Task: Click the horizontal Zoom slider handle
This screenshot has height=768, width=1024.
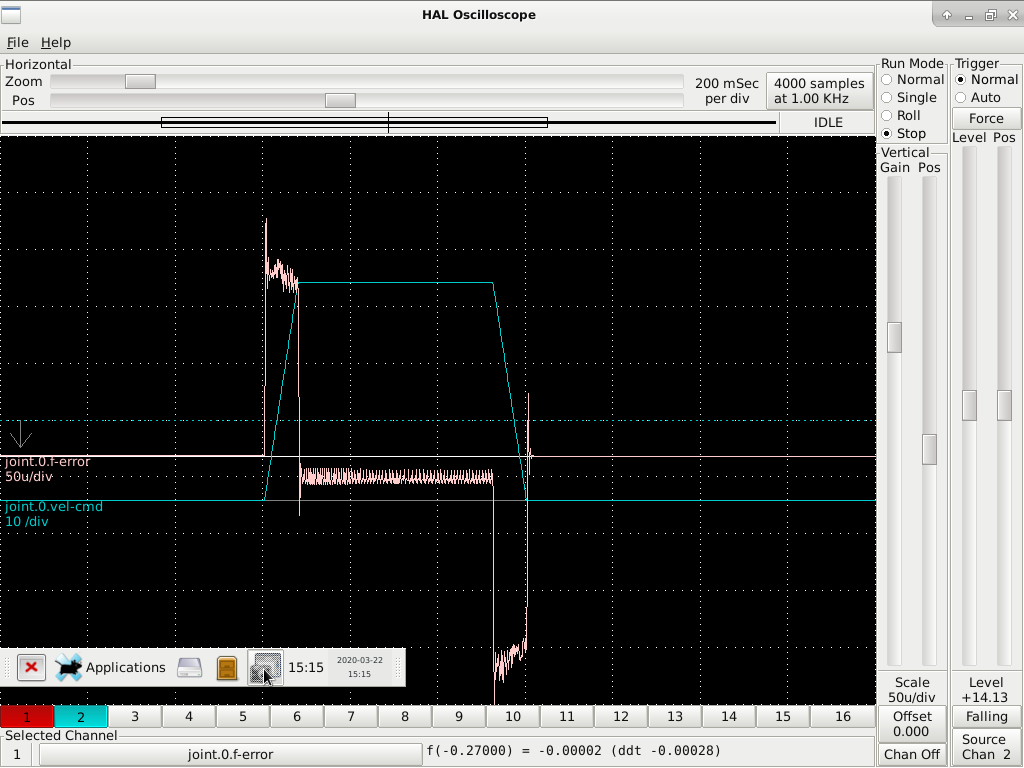Action: pyautogui.click(x=140, y=81)
